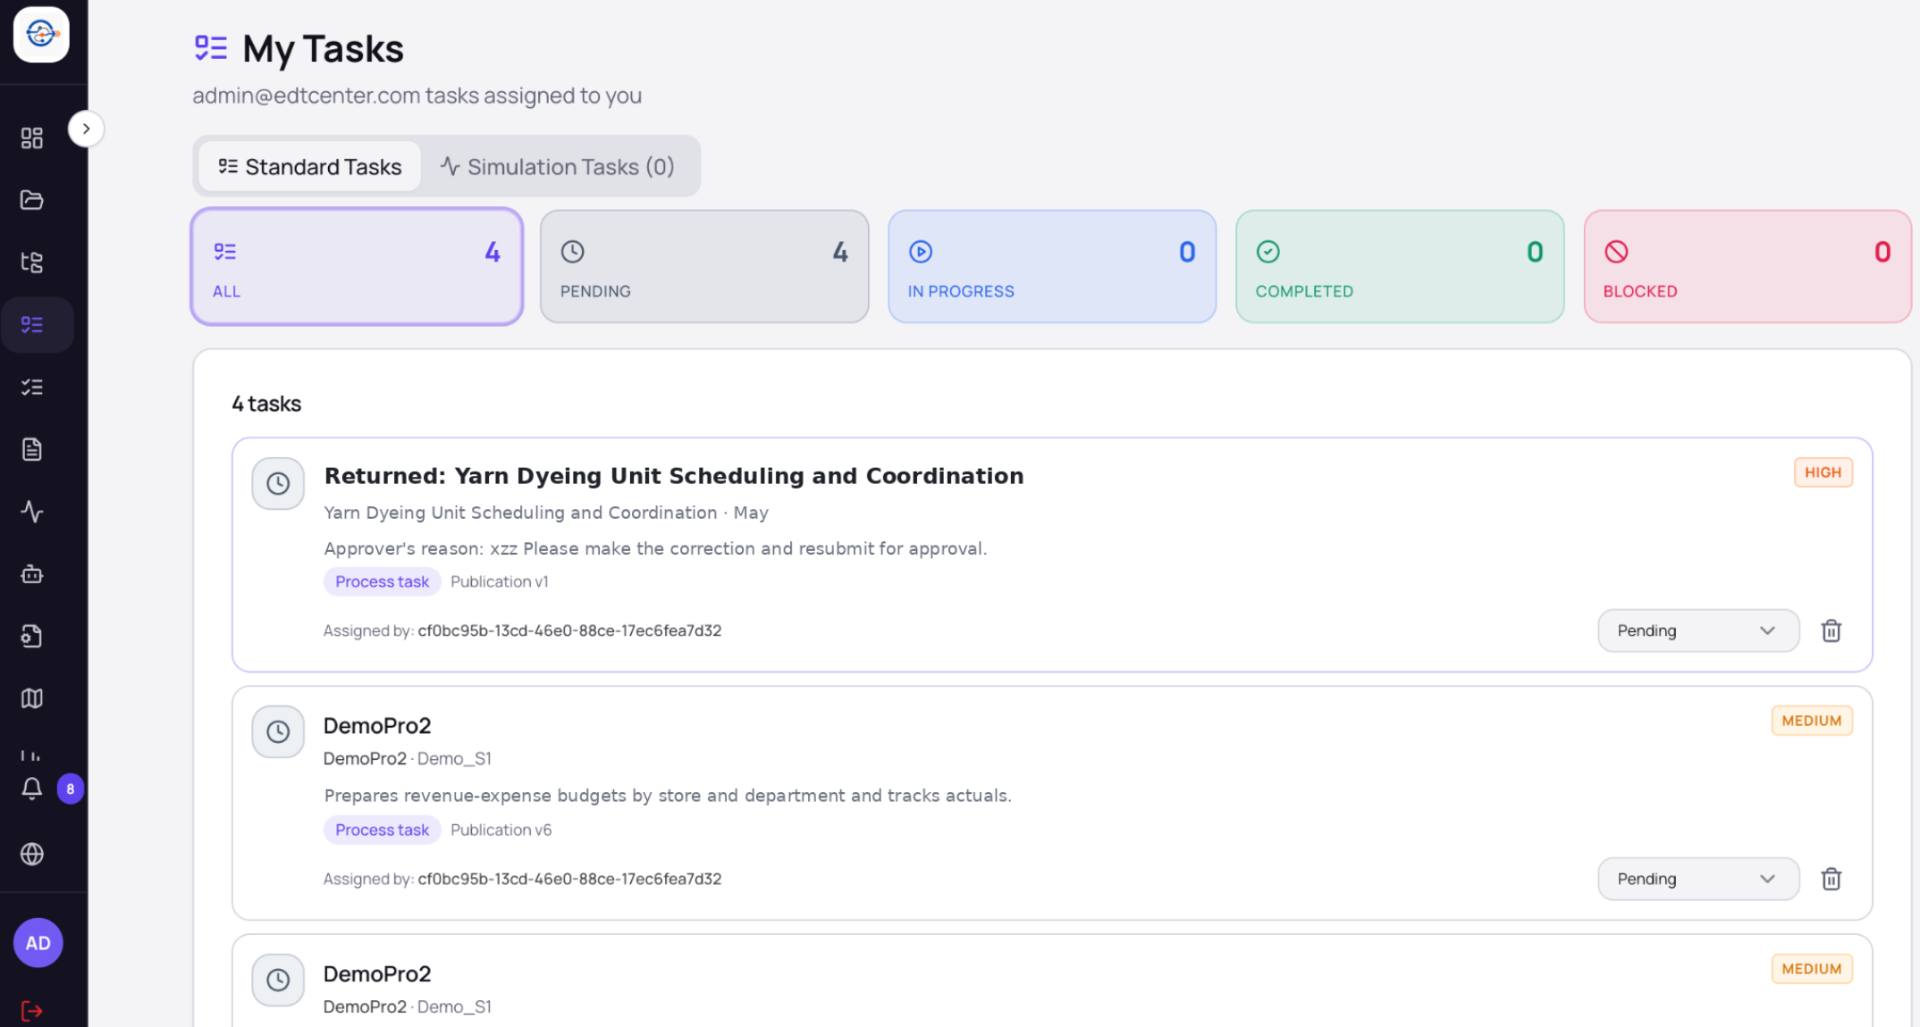Filter by PENDING tasks card
The height and width of the screenshot is (1027, 1920).
[x=704, y=266]
